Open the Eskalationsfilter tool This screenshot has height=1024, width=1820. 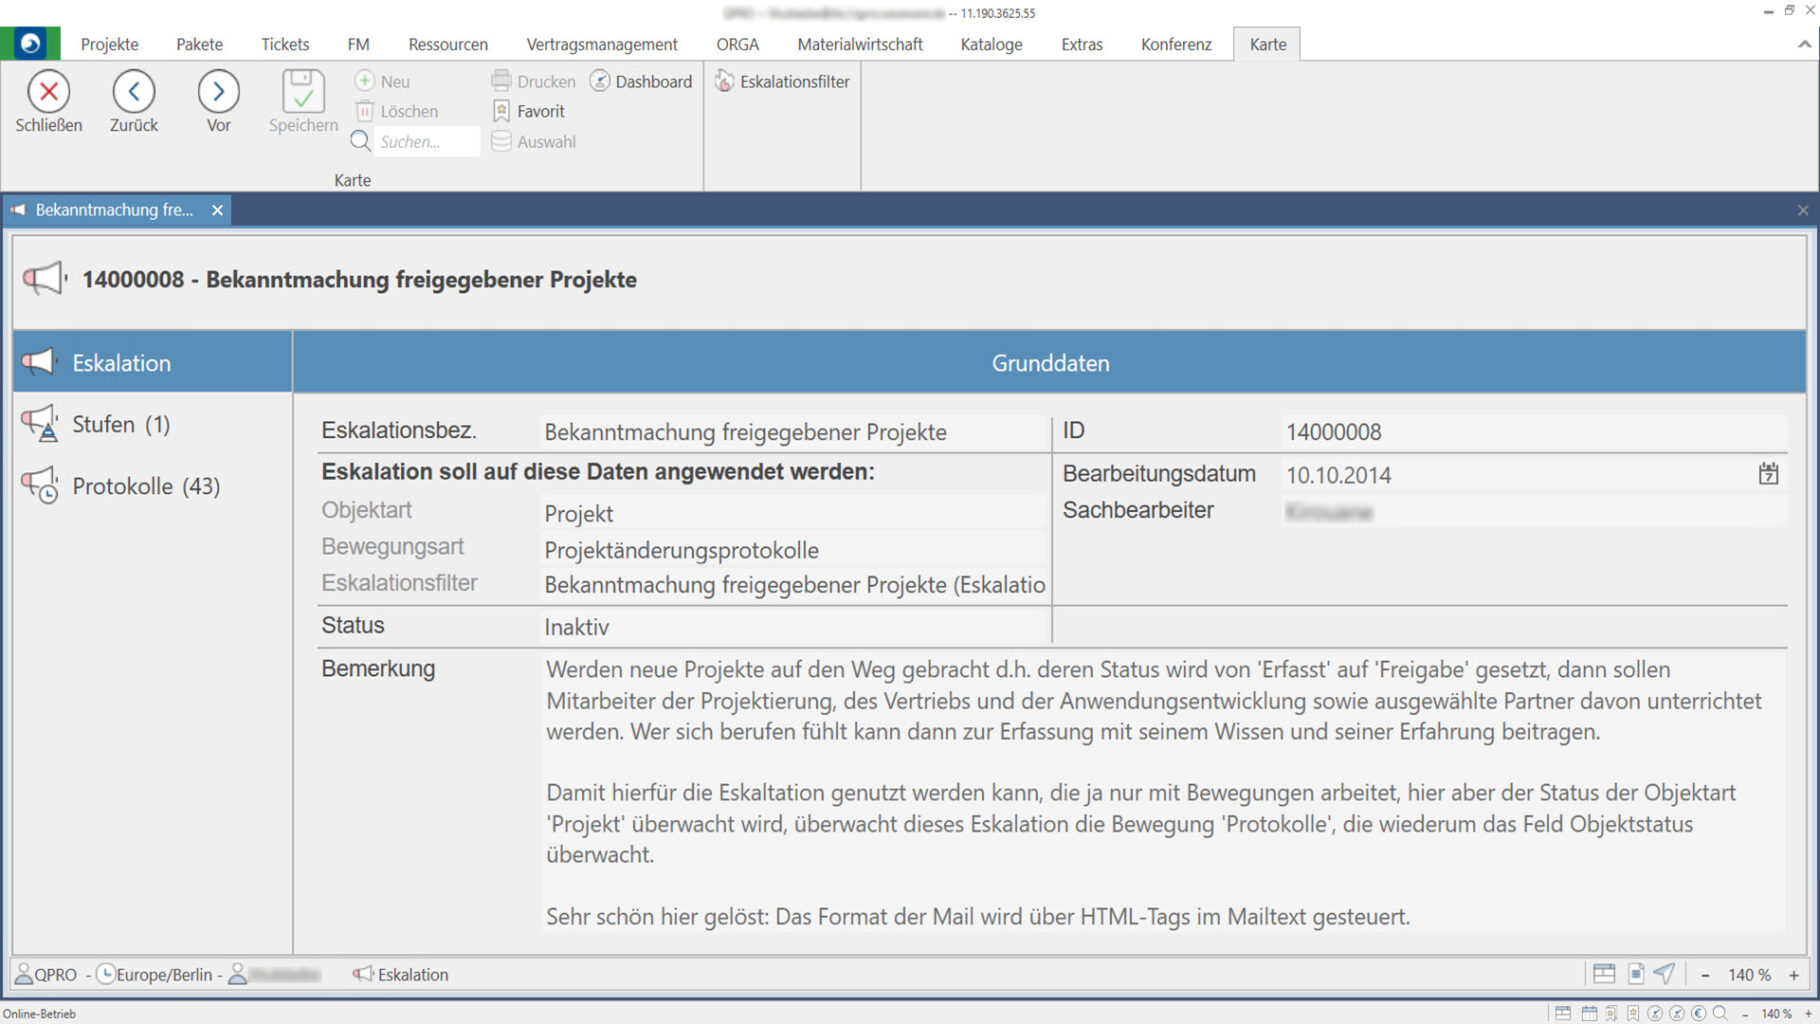click(782, 81)
